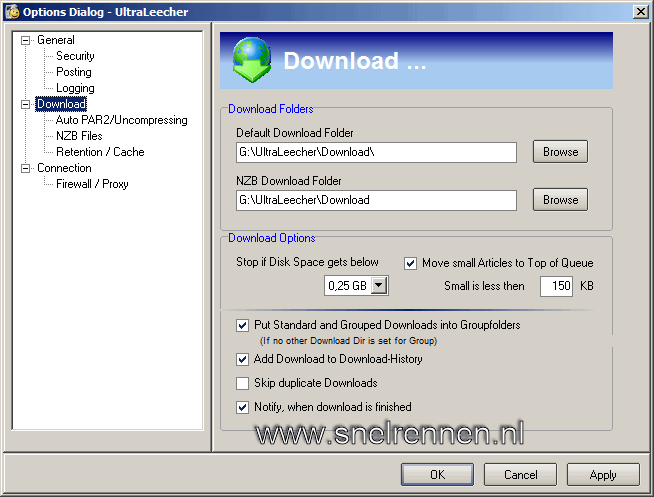Viewport: 654px width, 497px height.
Task: Click the Cancel button
Action: point(520,474)
